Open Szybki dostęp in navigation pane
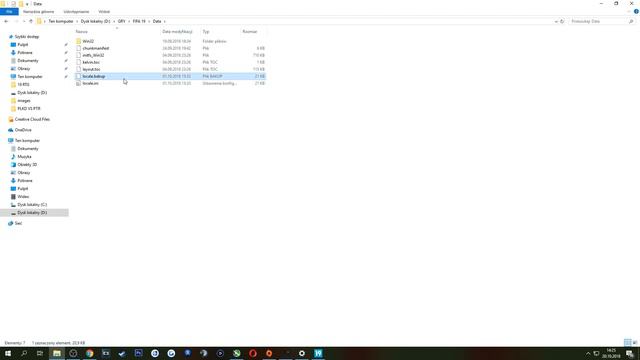Viewport: 640px width, 360px height. tap(27, 37)
